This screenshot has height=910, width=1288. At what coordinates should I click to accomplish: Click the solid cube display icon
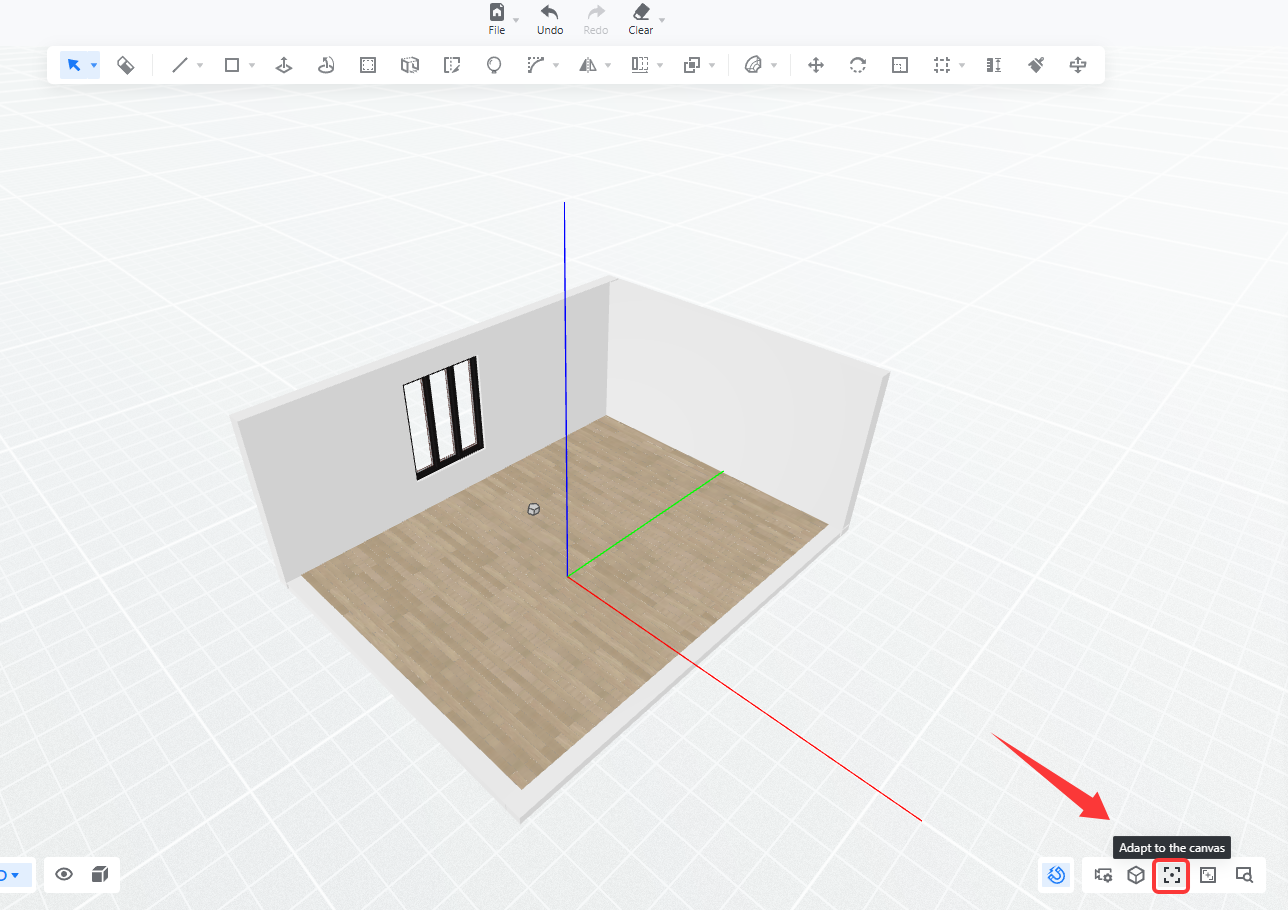tap(100, 875)
